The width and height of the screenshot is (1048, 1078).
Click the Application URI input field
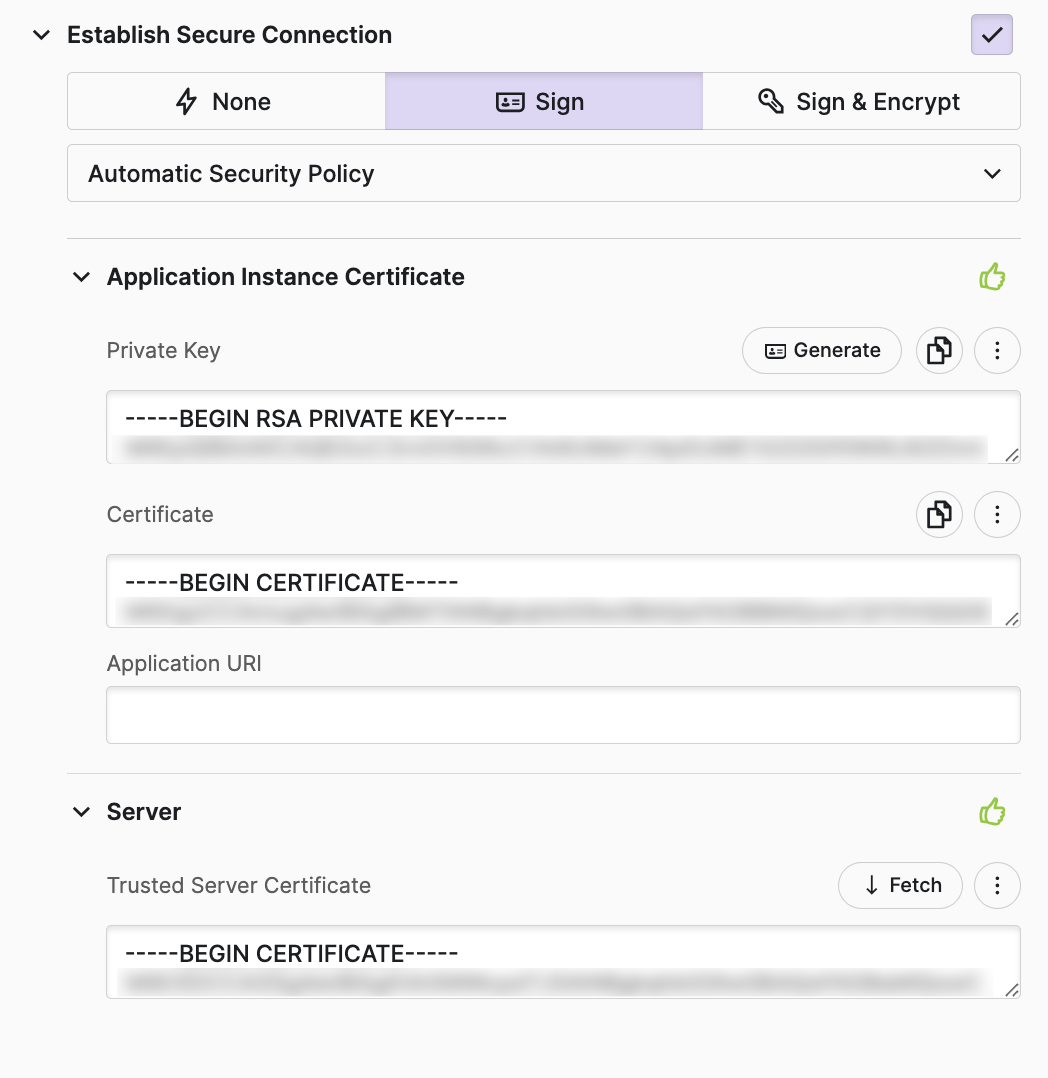point(563,715)
